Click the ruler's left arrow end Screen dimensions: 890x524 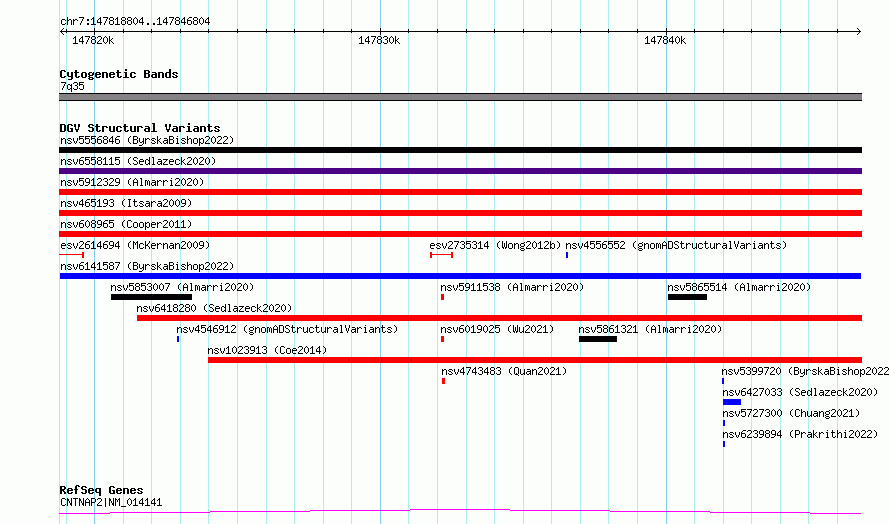point(62,31)
